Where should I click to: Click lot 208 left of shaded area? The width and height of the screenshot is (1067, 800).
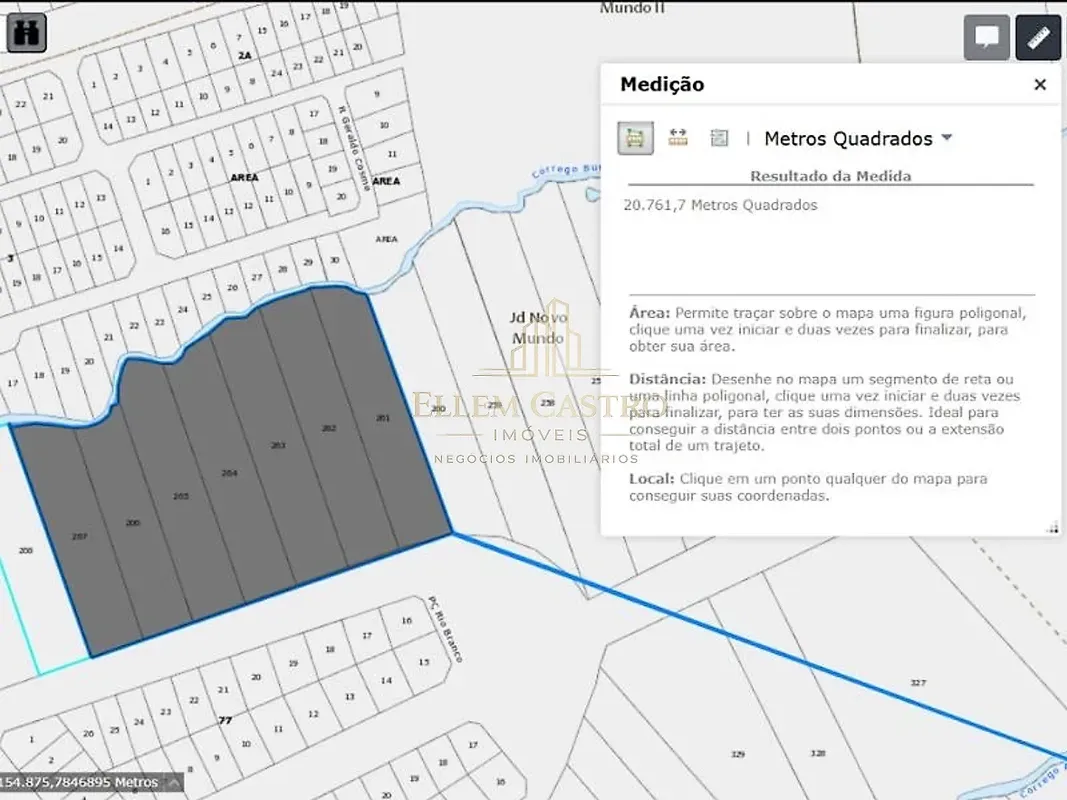pyautogui.click(x=25, y=550)
